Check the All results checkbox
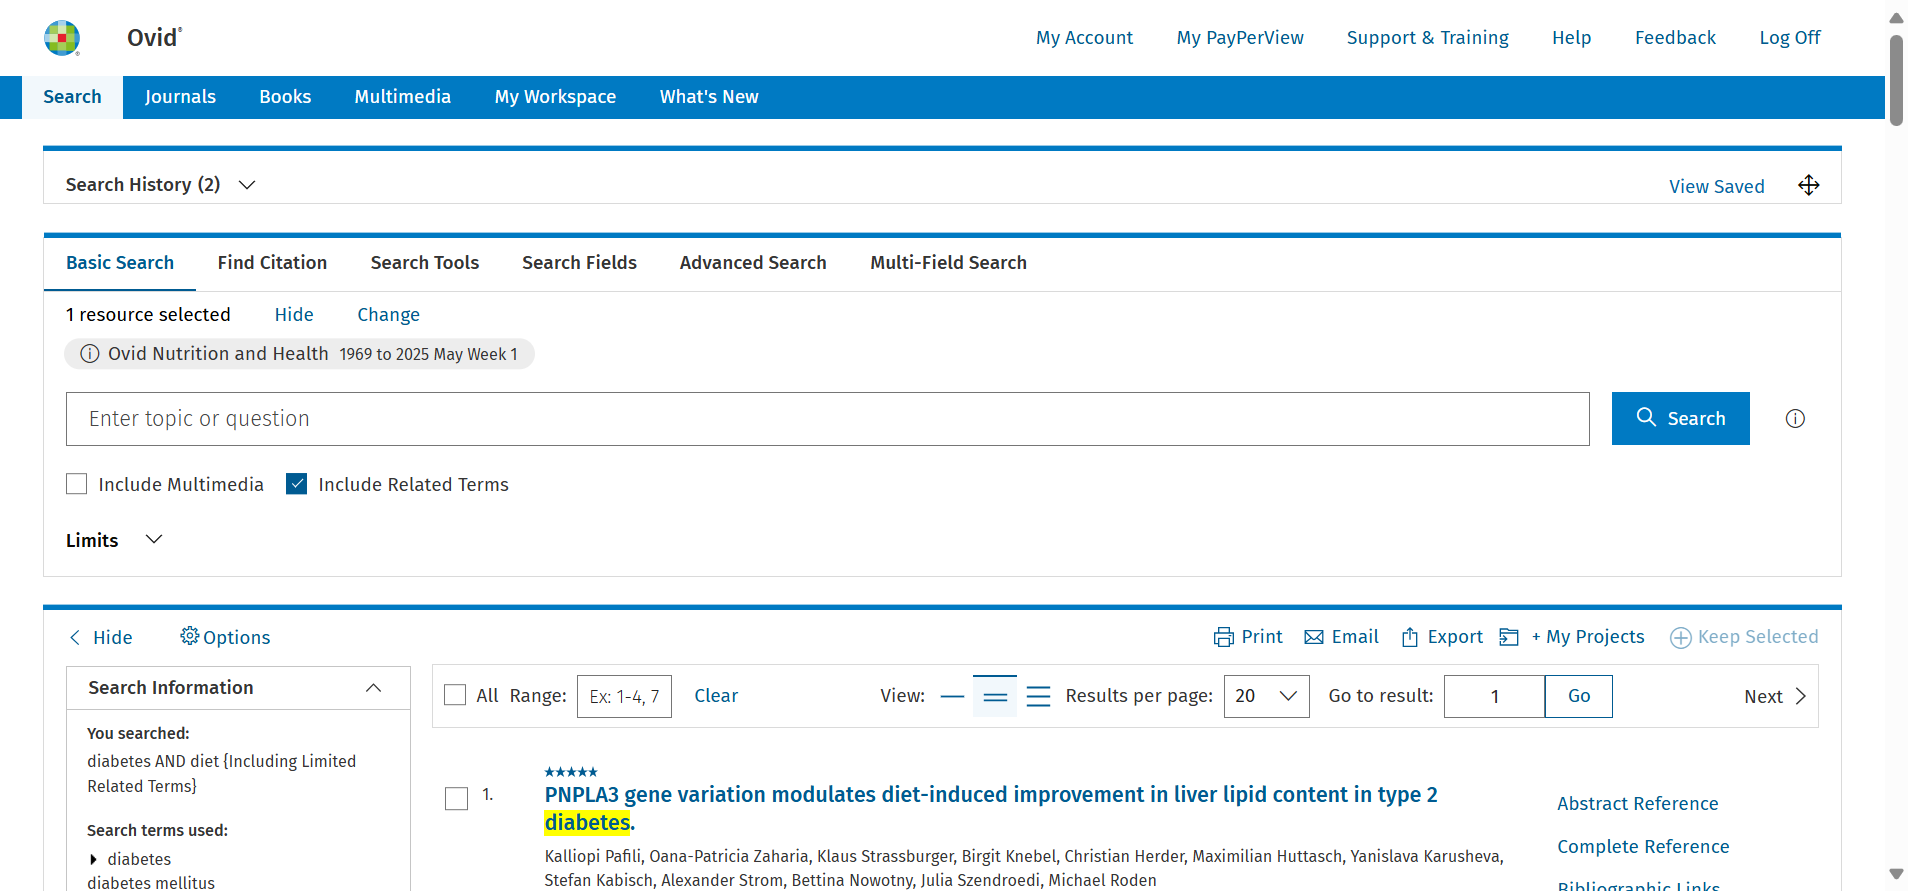Image resolution: width=1908 pixels, height=891 pixels. 455,695
